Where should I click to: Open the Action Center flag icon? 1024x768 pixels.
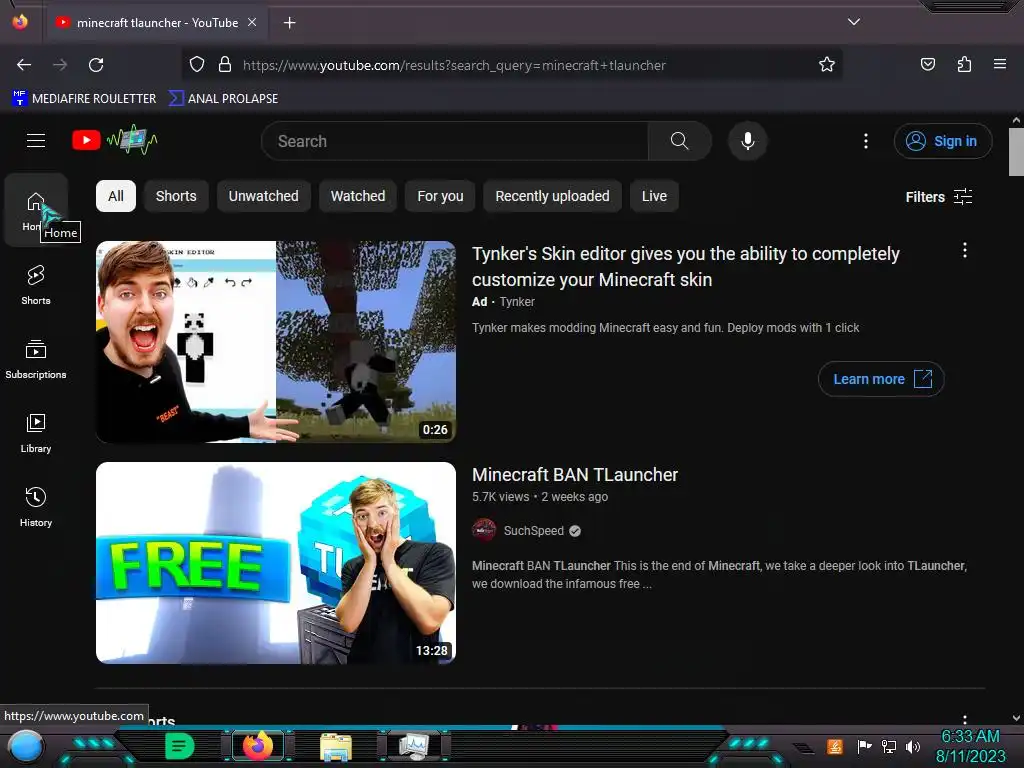tap(863, 746)
